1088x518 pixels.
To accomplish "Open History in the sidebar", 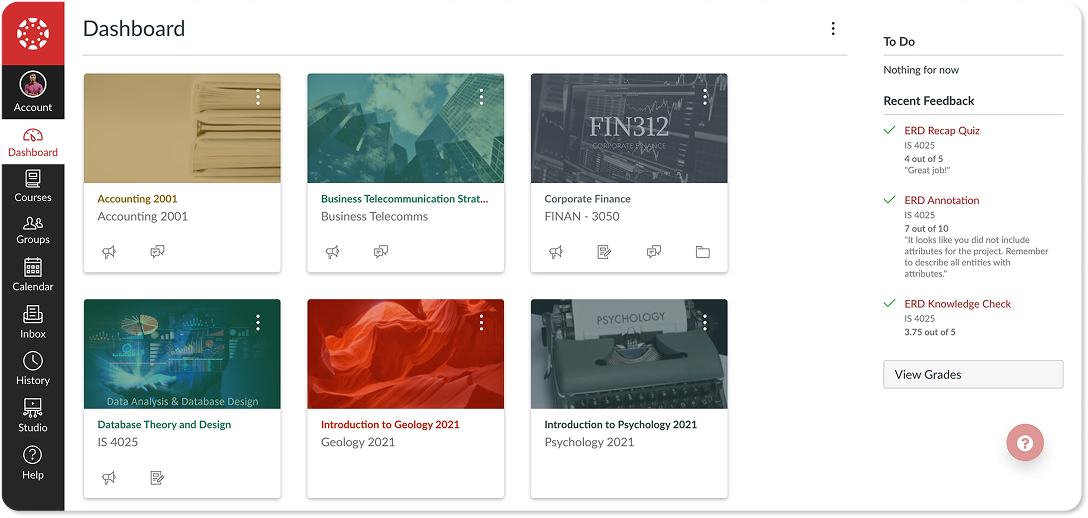I will pyautogui.click(x=33, y=369).
